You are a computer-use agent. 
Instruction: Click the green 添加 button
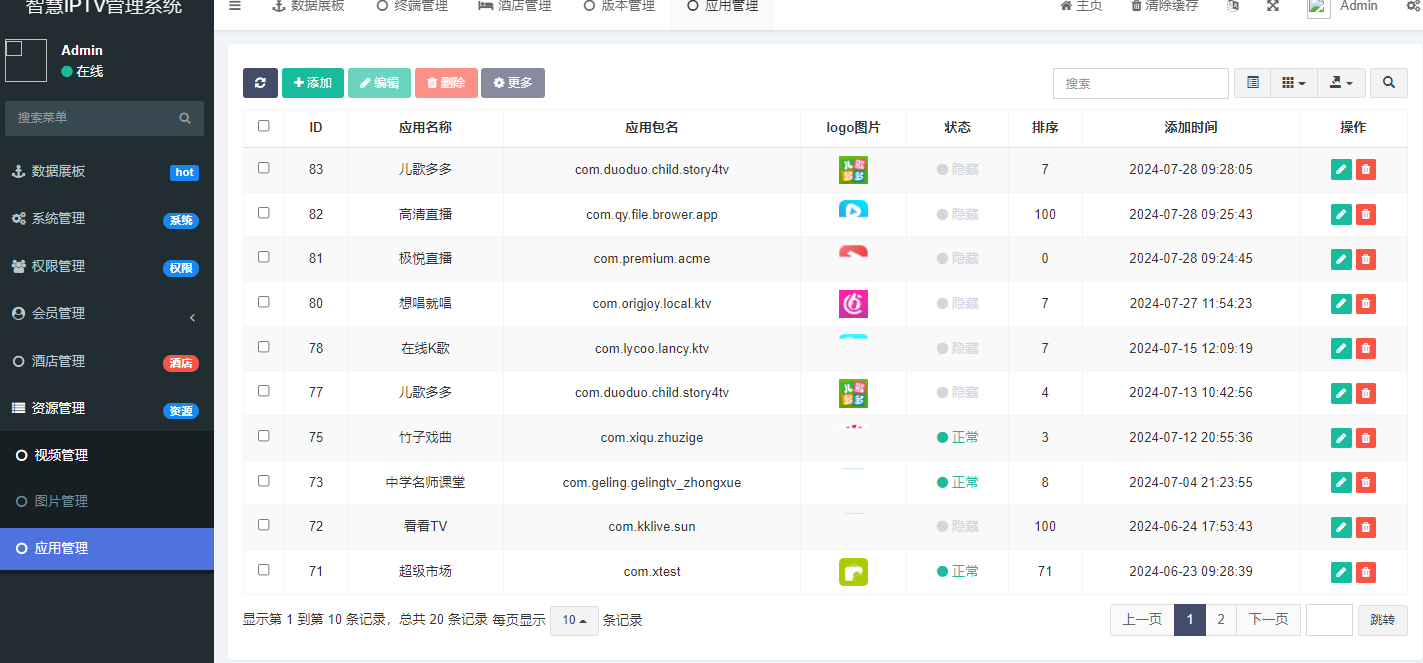click(x=313, y=83)
